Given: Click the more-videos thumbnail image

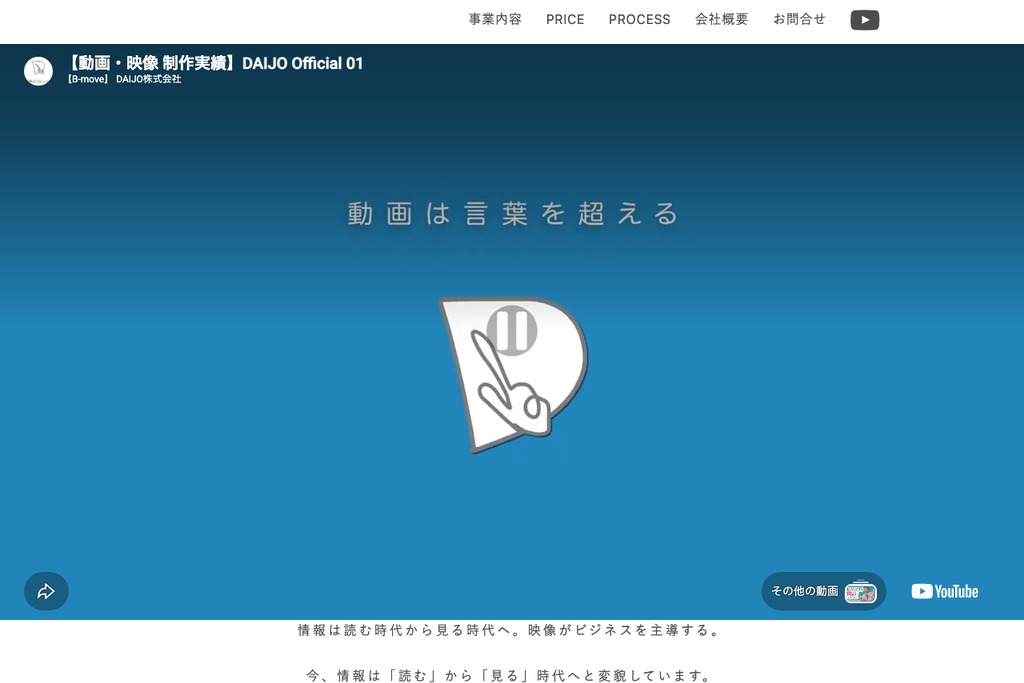Looking at the screenshot, I should [x=861, y=592].
